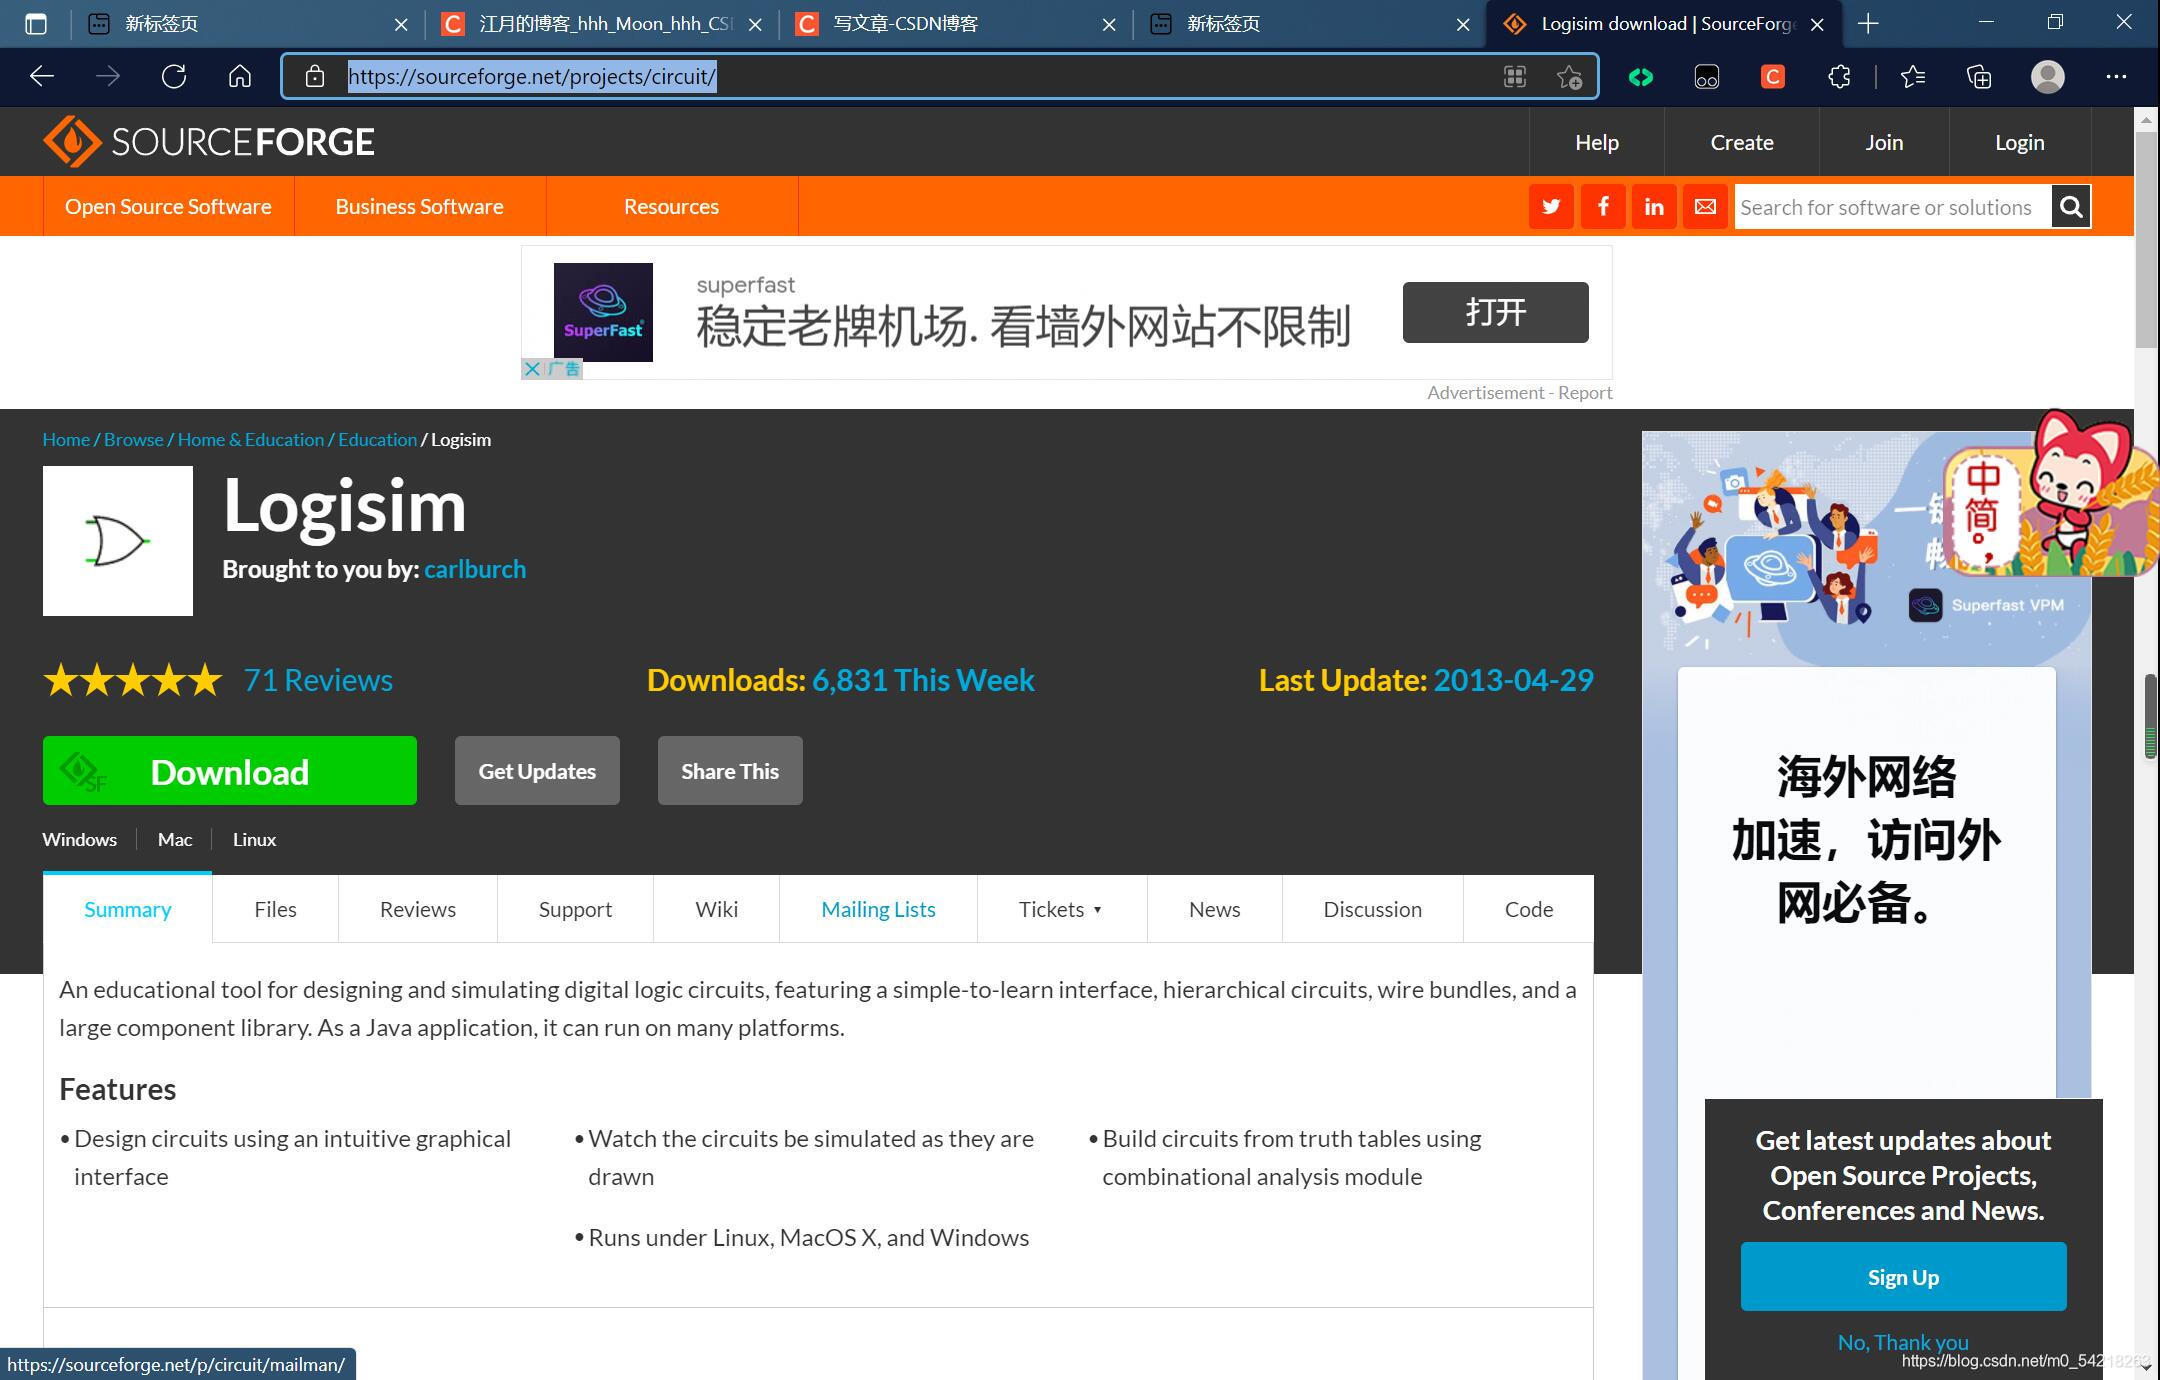Open the browser home page

pos(239,76)
